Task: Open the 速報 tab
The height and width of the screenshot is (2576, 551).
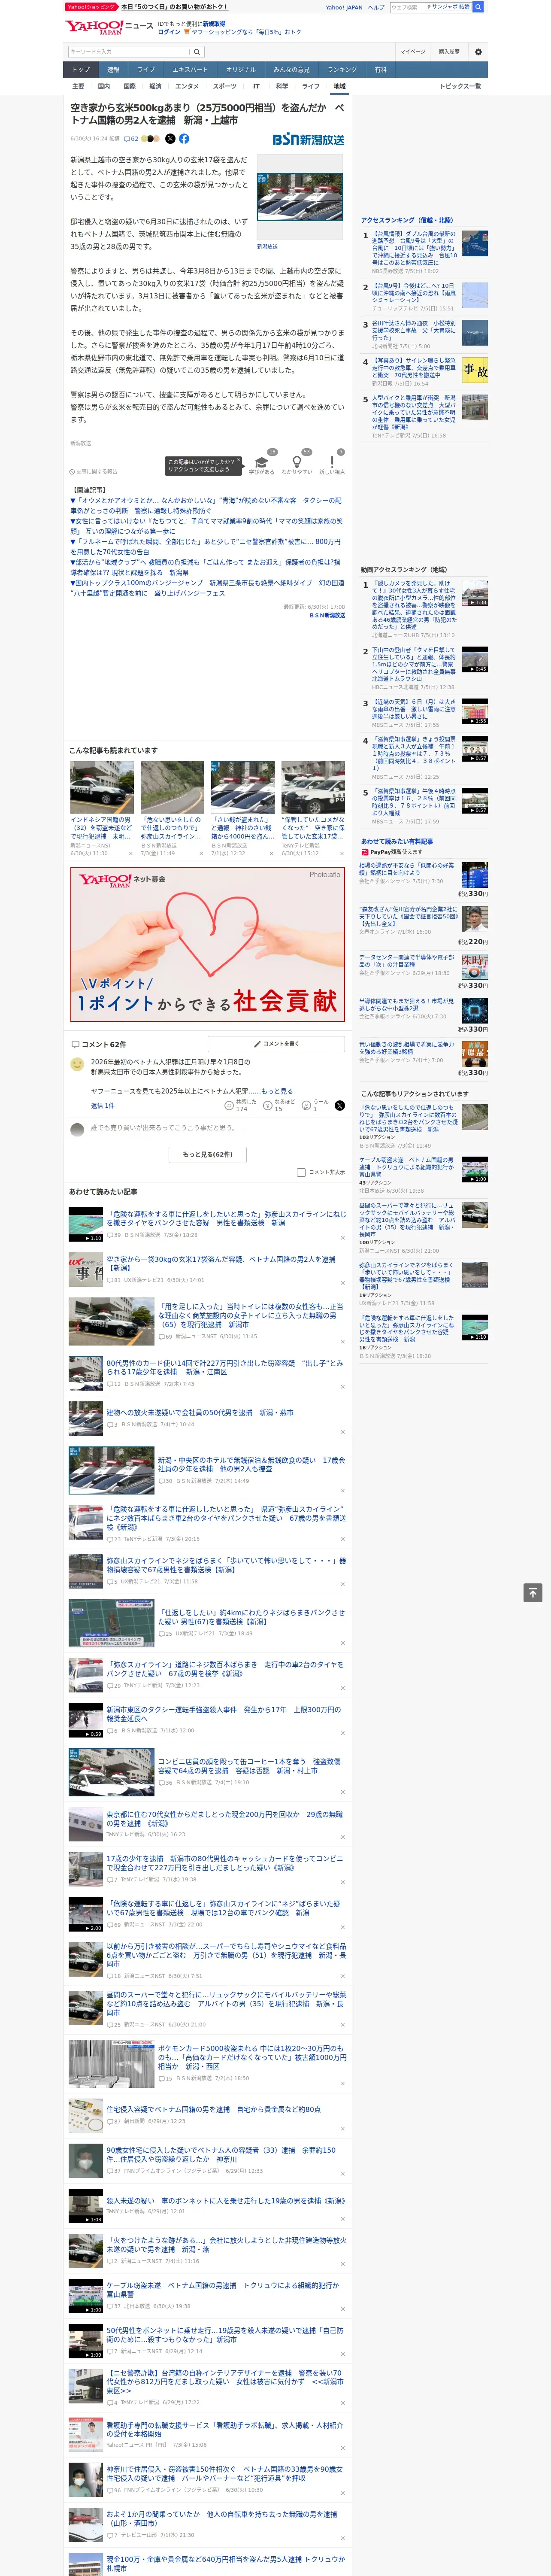Action: click(113, 70)
